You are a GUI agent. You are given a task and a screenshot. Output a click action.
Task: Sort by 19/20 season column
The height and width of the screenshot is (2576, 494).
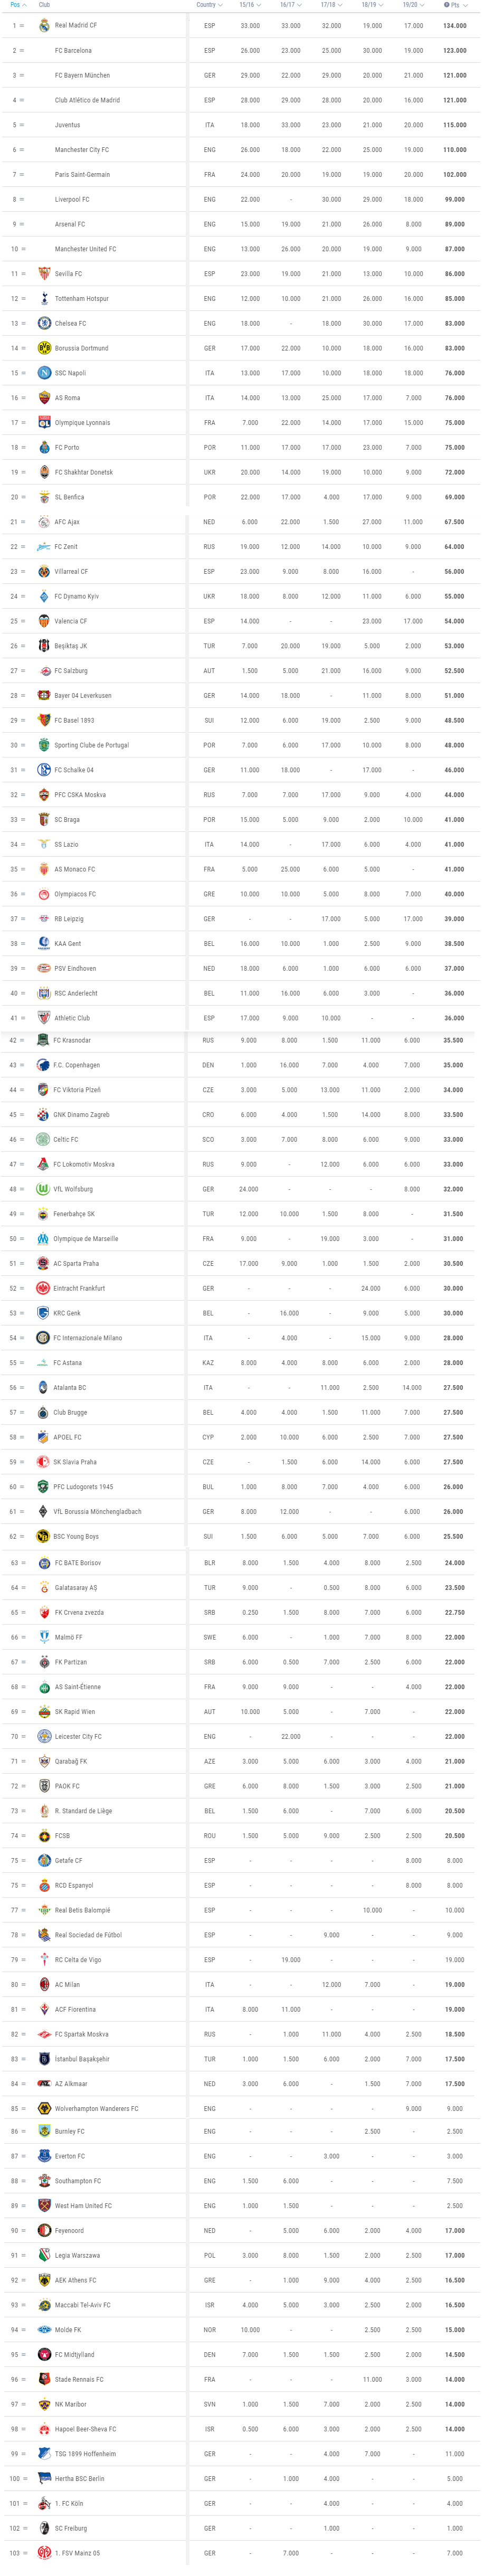[x=413, y=5]
